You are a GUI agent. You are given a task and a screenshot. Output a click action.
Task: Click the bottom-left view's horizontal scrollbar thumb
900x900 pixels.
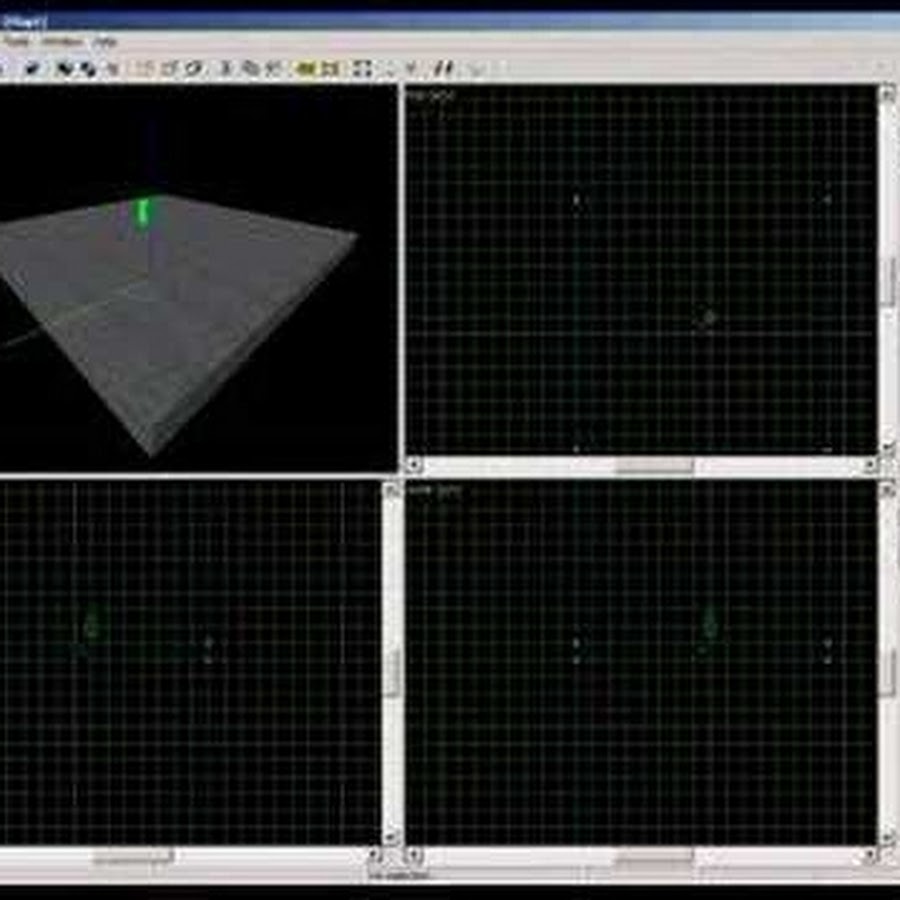(133, 856)
